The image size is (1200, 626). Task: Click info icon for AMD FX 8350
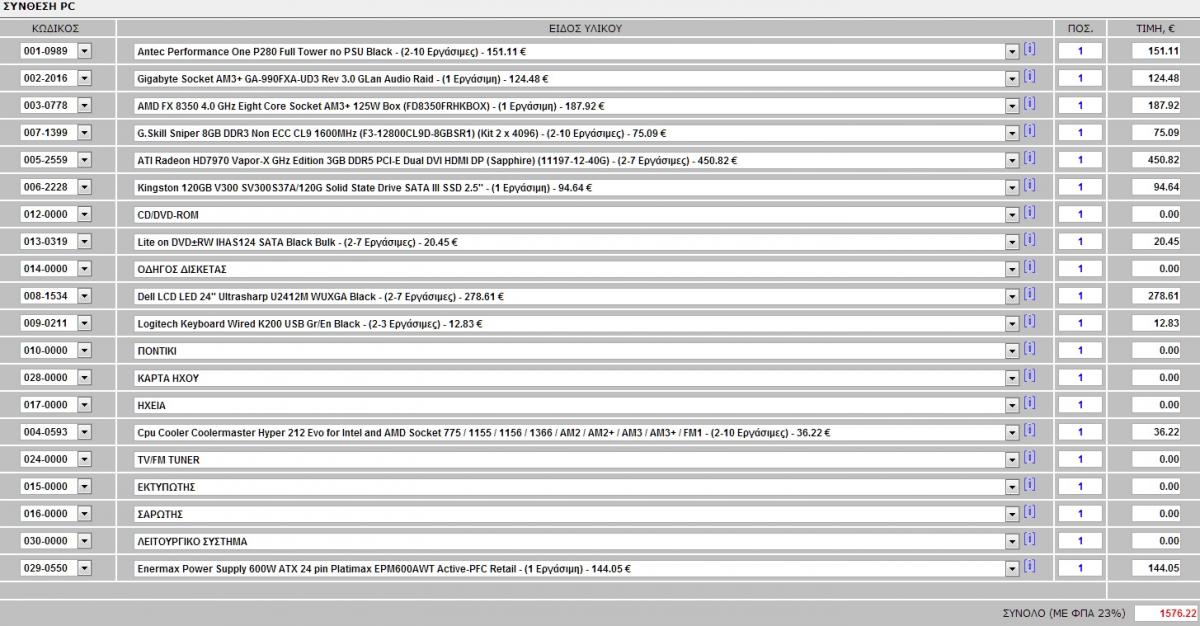[1029, 102]
